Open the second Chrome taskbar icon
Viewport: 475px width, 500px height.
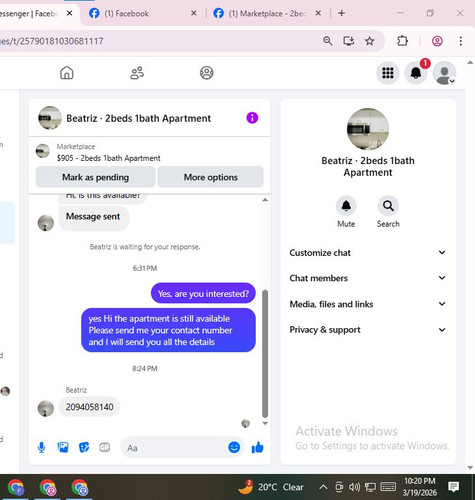point(48,487)
